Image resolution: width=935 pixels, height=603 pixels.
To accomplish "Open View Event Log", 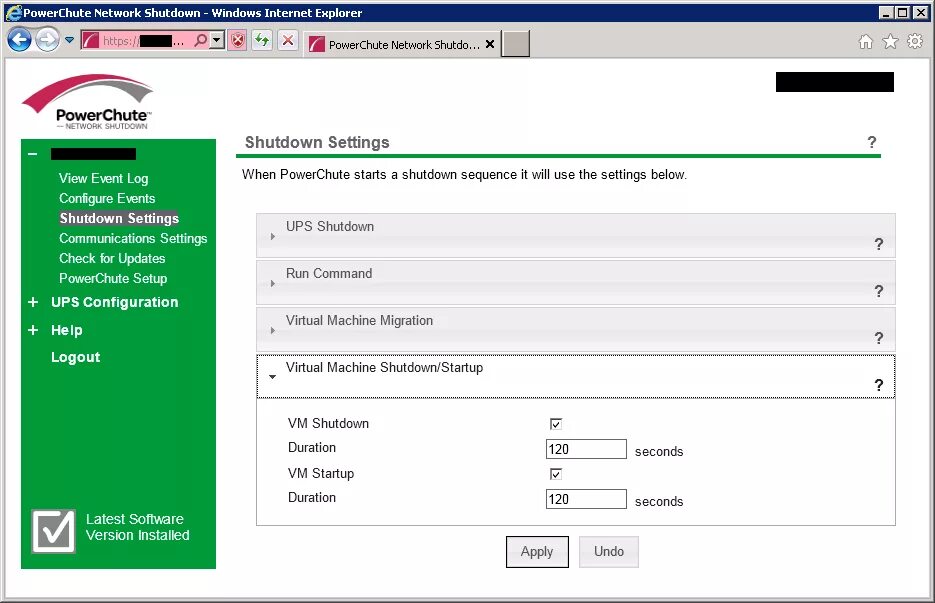I will tap(104, 178).
